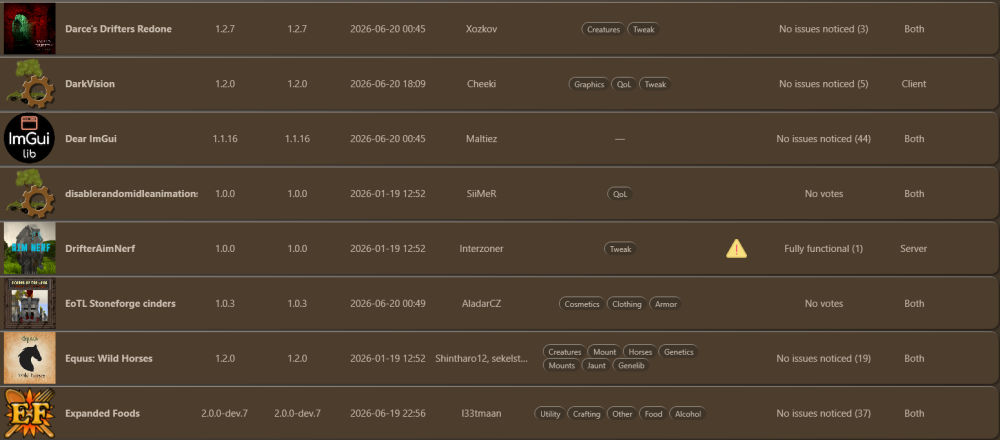The height and width of the screenshot is (440, 1000).
Task: Click the Shintharo12, sekelst... authors cell
Action: (481, 358)
